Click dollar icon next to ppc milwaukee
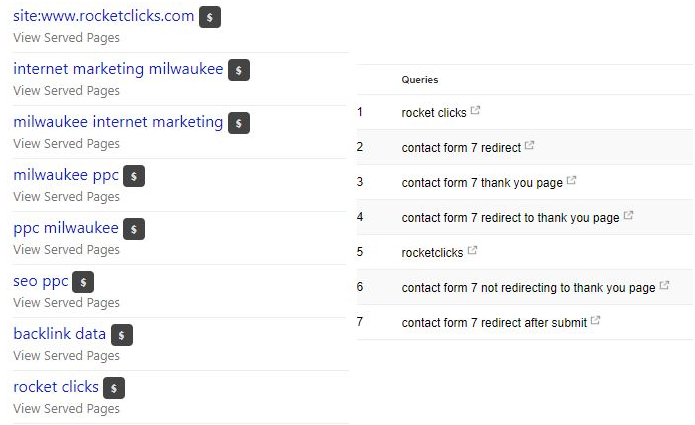Screen dimensions: 695x425 [134, 229]
